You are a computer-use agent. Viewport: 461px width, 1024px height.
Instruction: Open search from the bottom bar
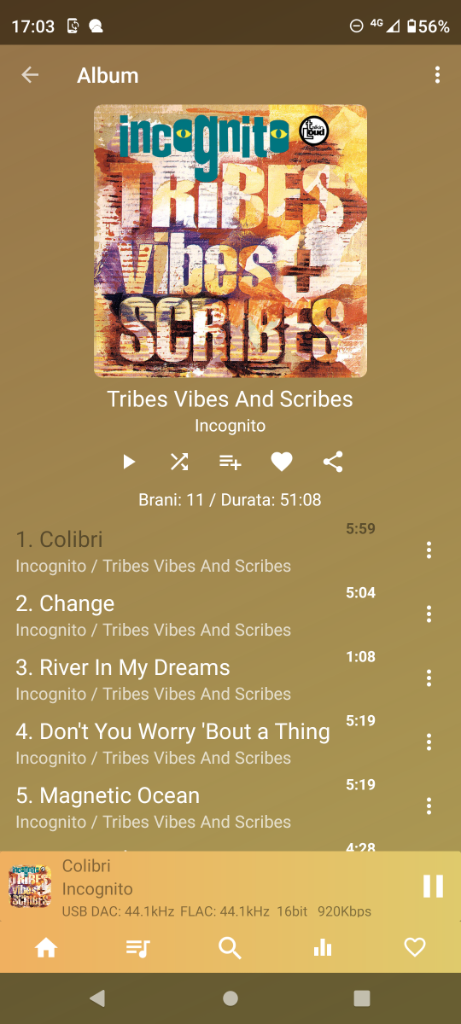230,948
